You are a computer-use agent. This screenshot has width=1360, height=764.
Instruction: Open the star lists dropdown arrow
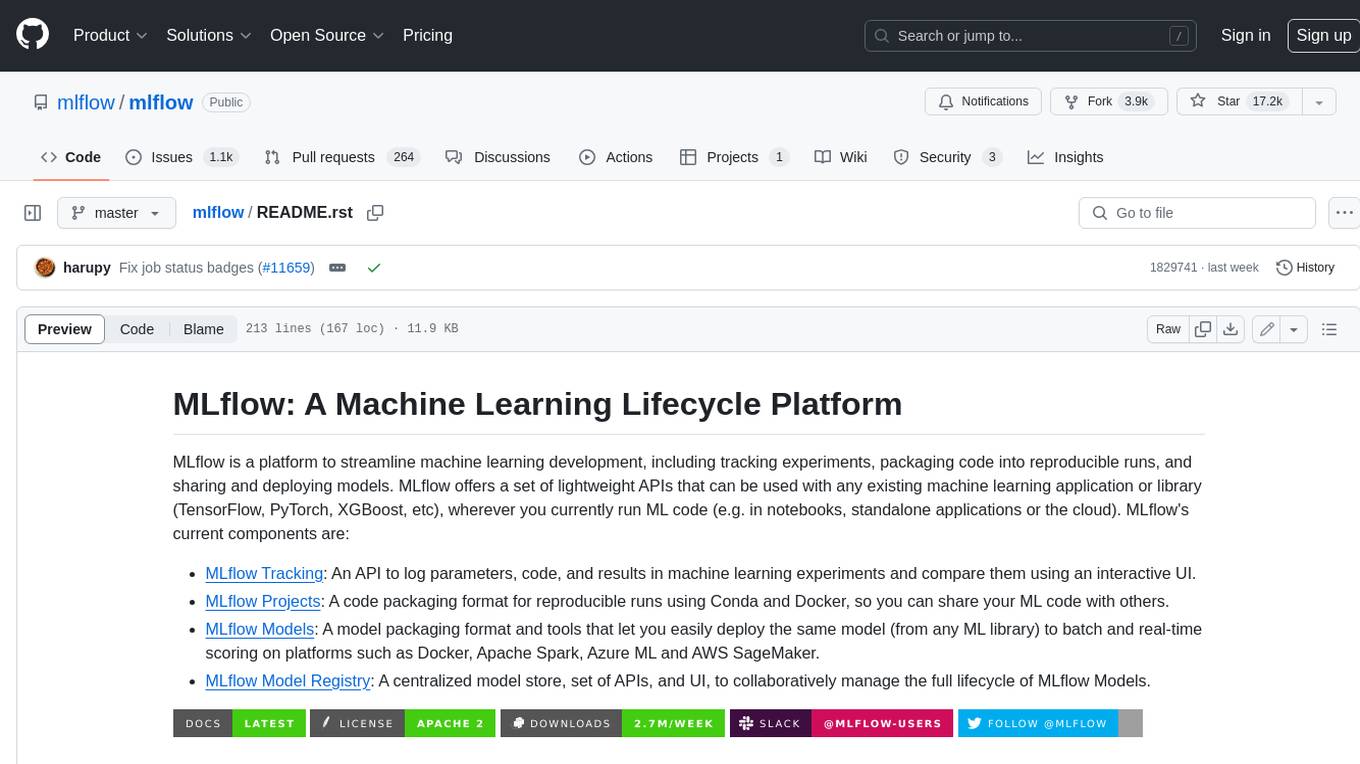click(1319, 102)
